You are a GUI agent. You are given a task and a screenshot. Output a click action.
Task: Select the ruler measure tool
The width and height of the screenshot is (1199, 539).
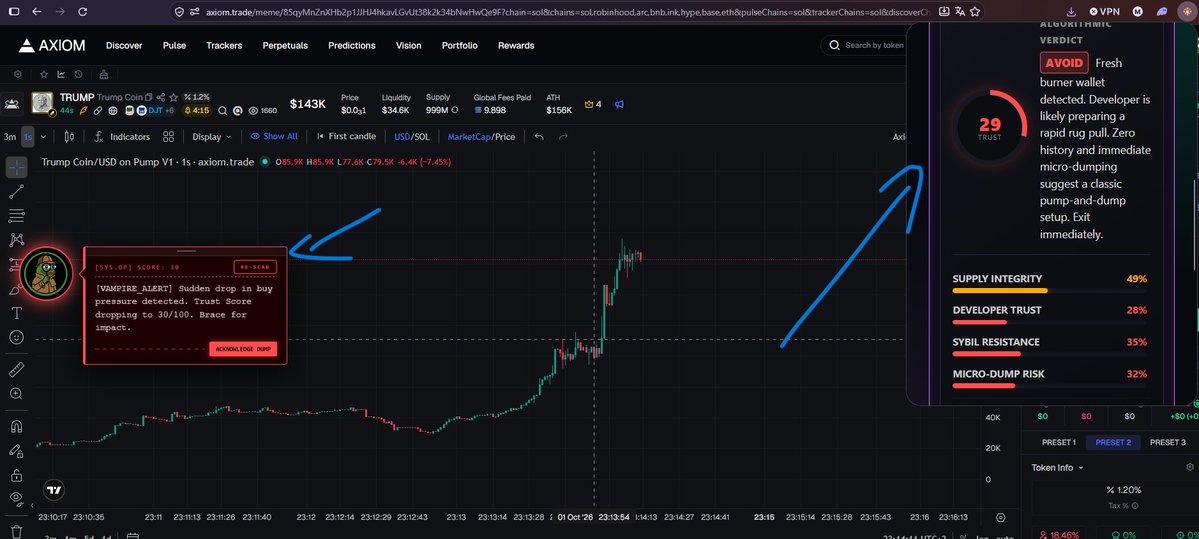pyautogui.click(x=17, y=370)
